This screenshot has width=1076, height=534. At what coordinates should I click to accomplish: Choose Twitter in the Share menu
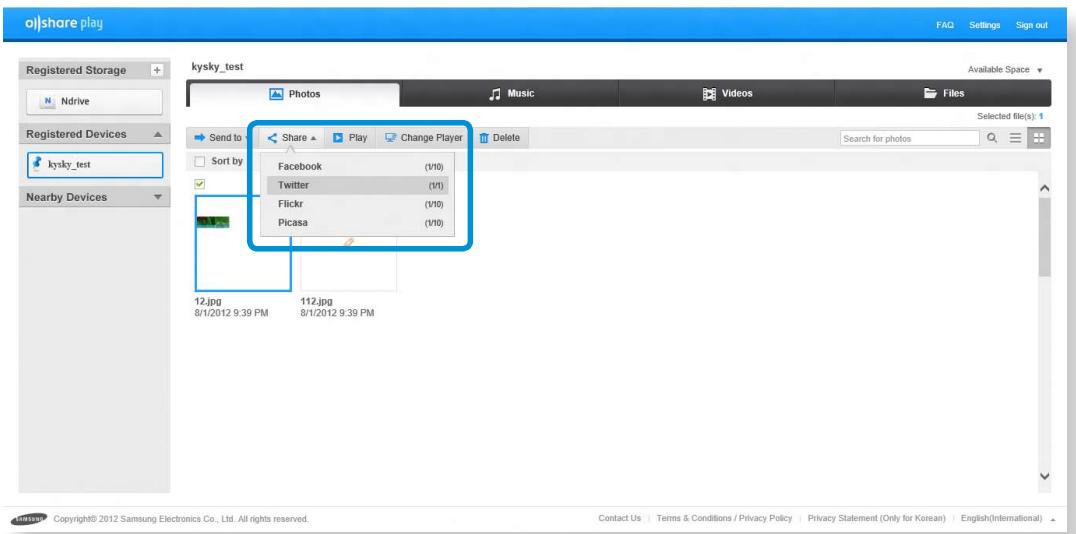click(x=358, y=185)
